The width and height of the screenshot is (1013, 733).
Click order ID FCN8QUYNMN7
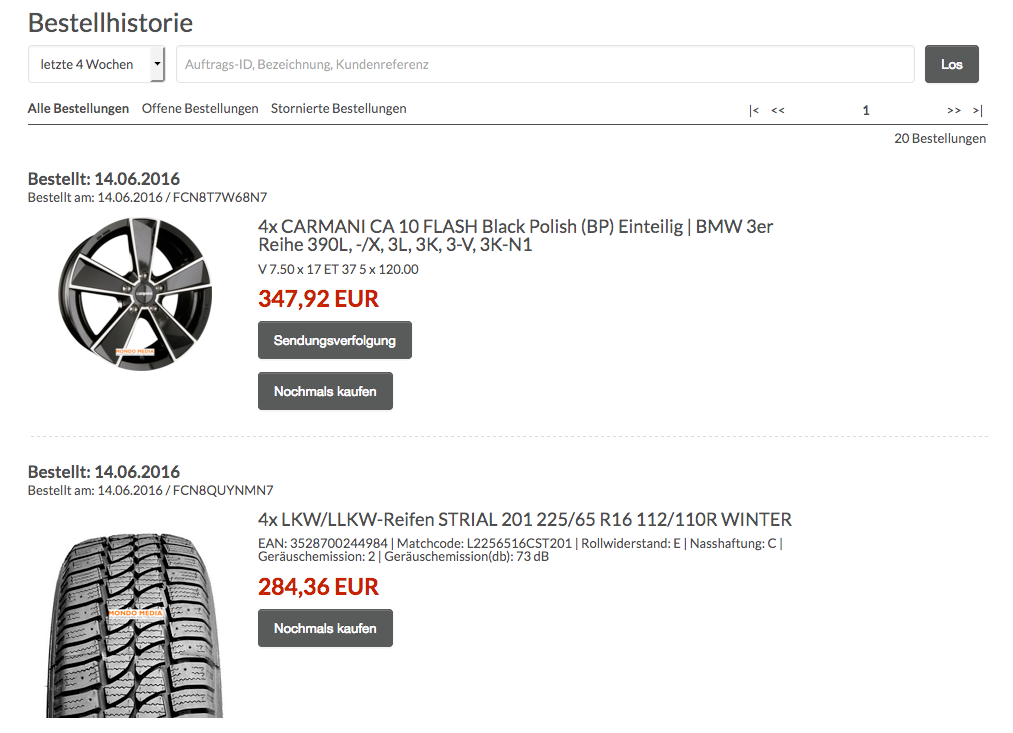(222, 490)
